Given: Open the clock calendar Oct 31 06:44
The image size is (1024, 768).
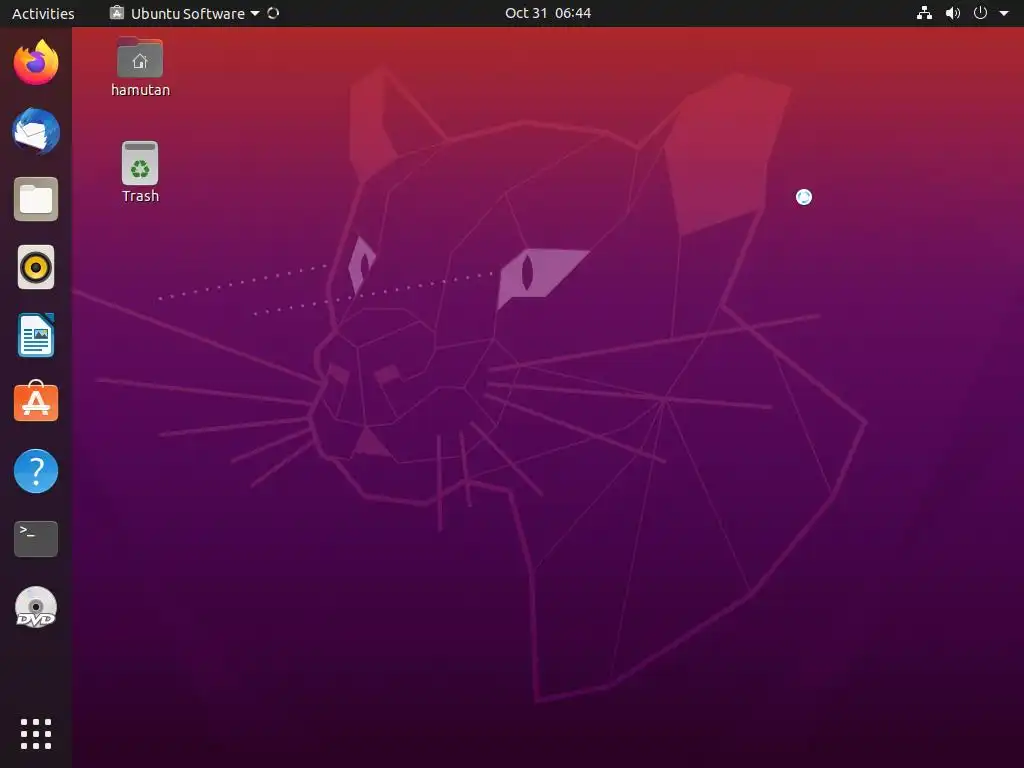Looking at the screenshot, I should [x=548, y=13].
